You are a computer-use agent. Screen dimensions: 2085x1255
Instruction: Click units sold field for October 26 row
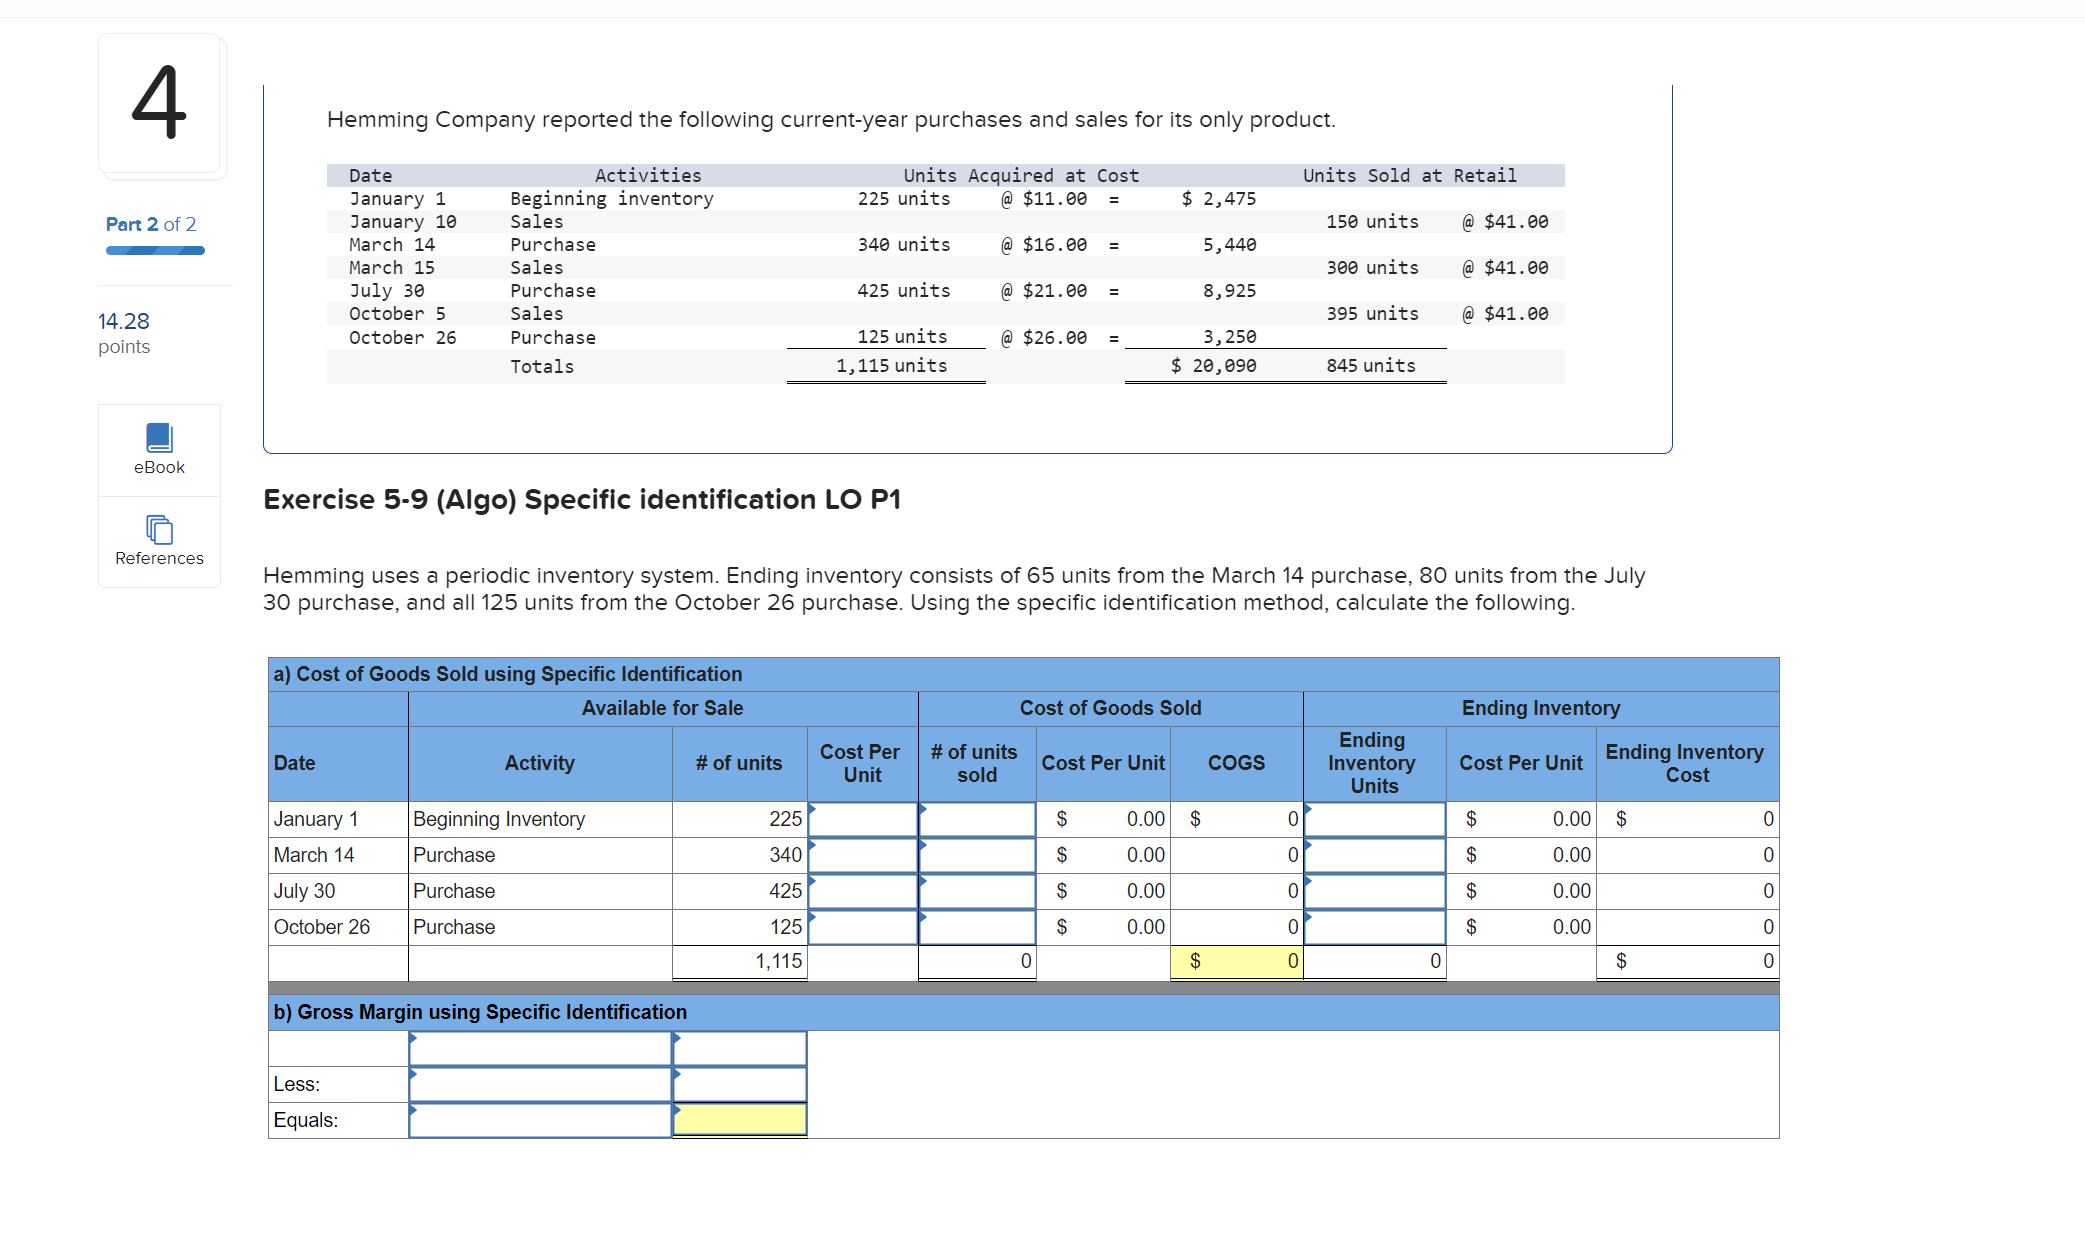(x=977, y=927)
